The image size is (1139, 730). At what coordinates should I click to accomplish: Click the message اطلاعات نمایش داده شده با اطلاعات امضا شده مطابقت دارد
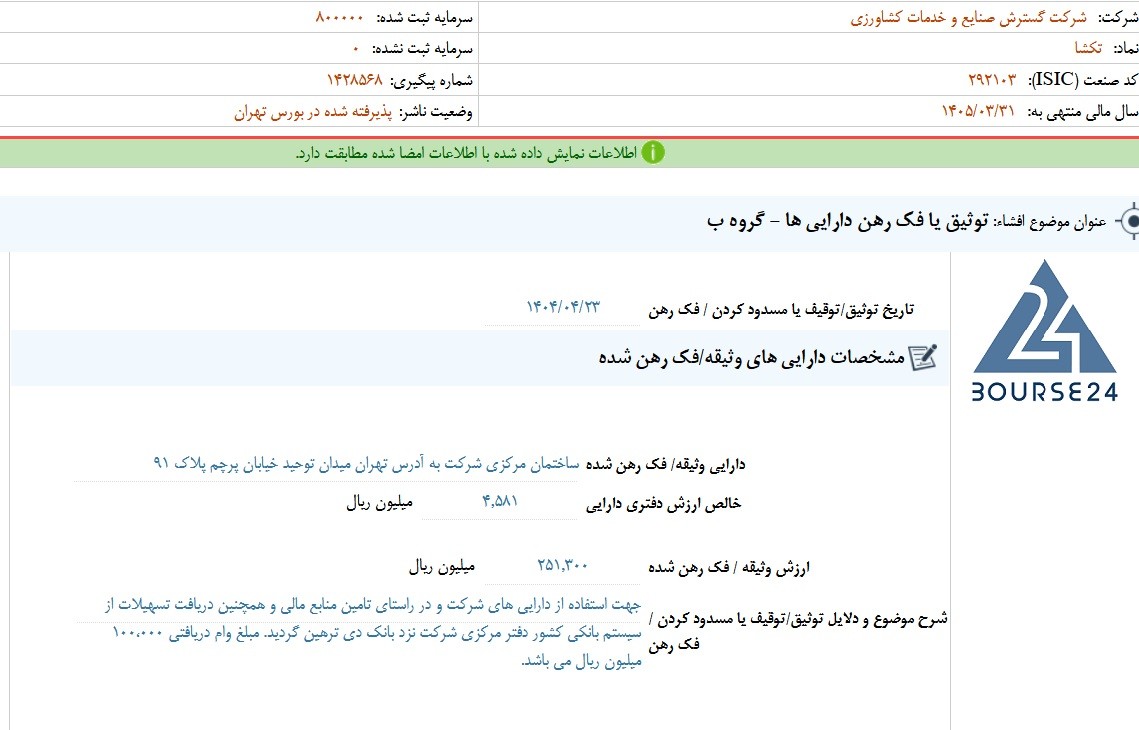[x=466, y=153]
